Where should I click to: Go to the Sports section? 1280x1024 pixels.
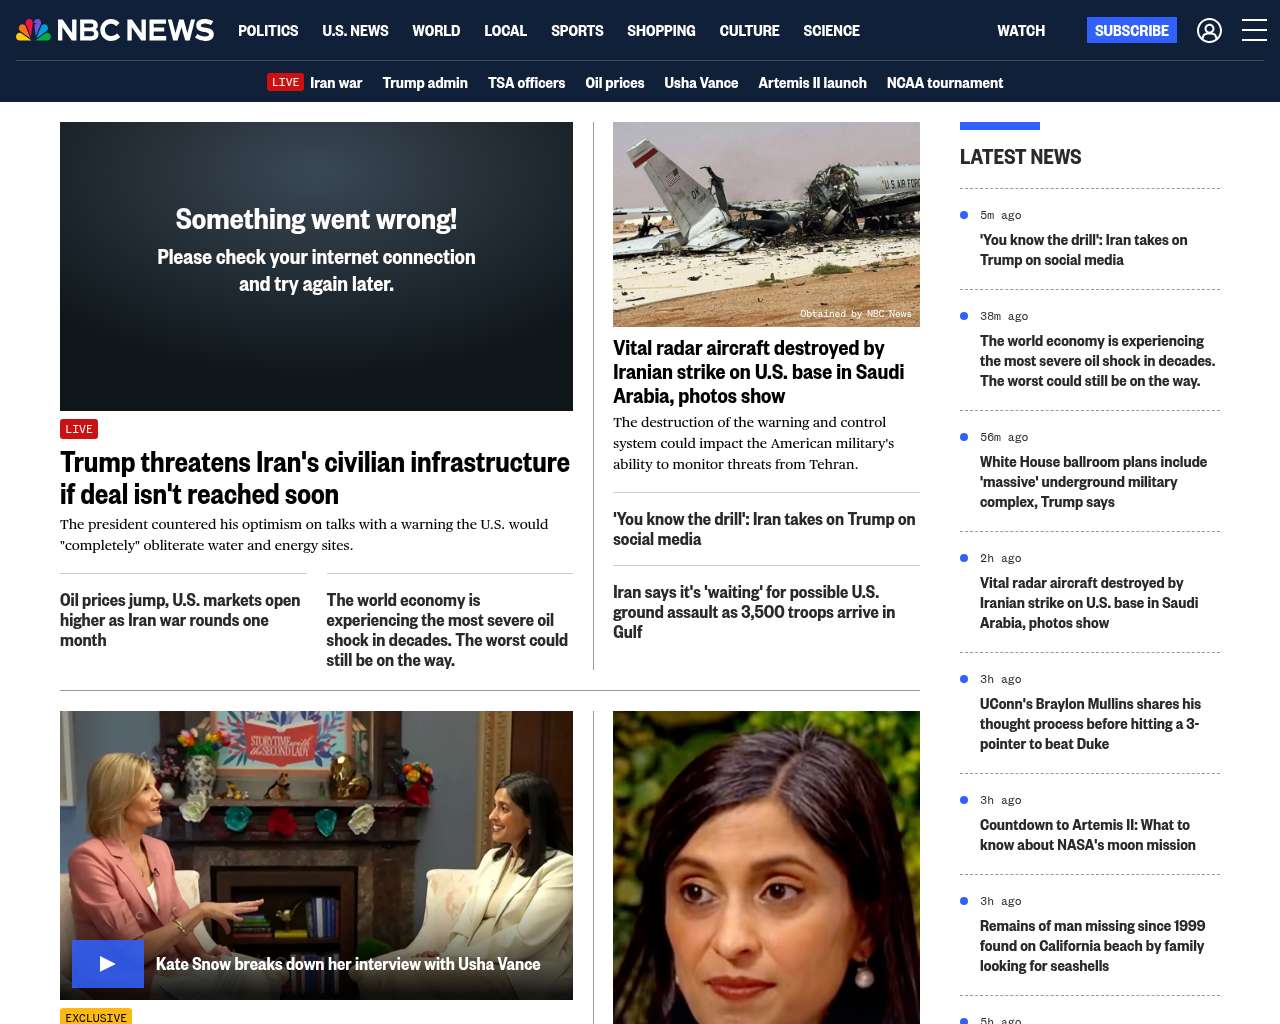(577, 31)
